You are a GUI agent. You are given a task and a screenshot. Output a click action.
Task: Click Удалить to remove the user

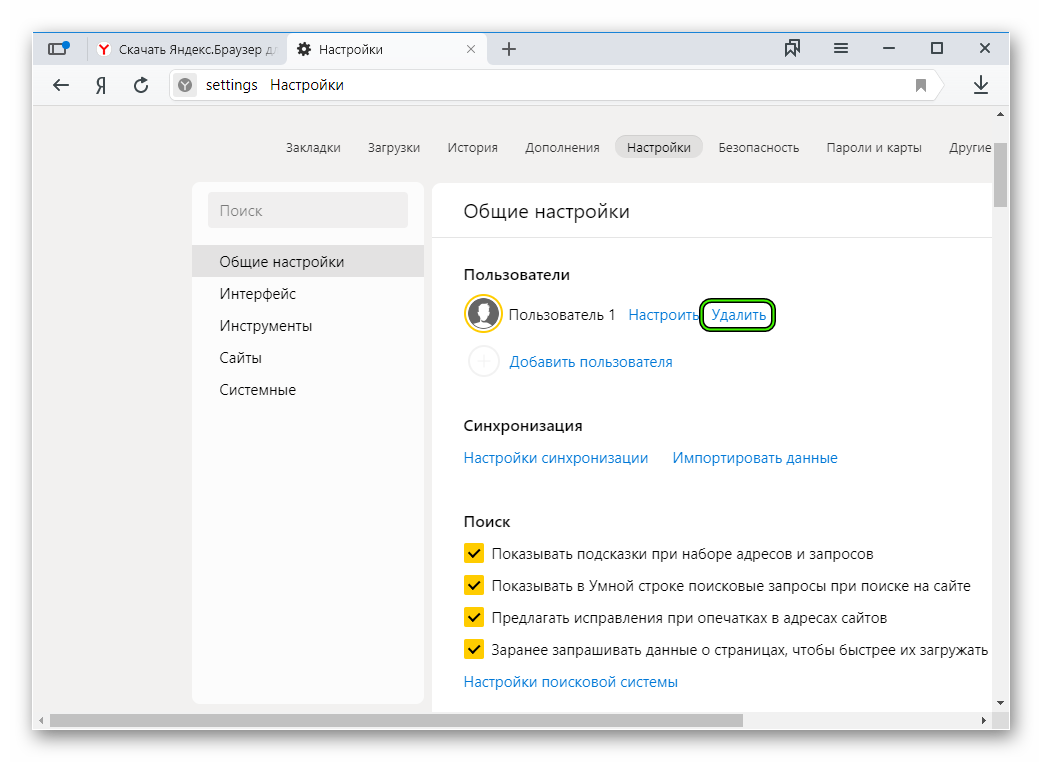738,315
